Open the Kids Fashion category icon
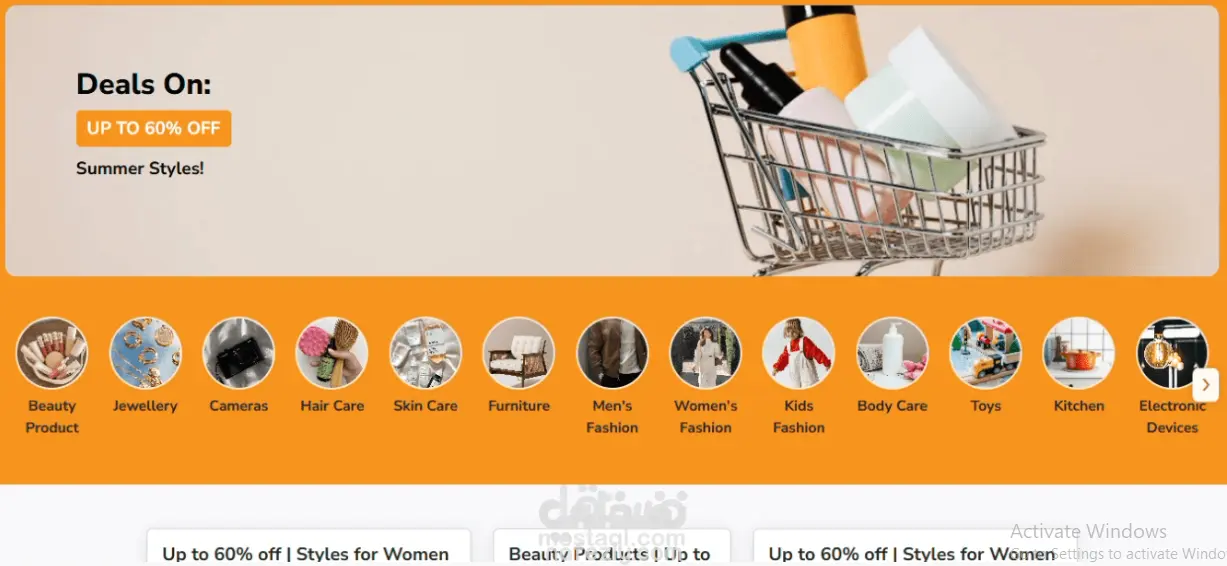 [x=799, y=353]
